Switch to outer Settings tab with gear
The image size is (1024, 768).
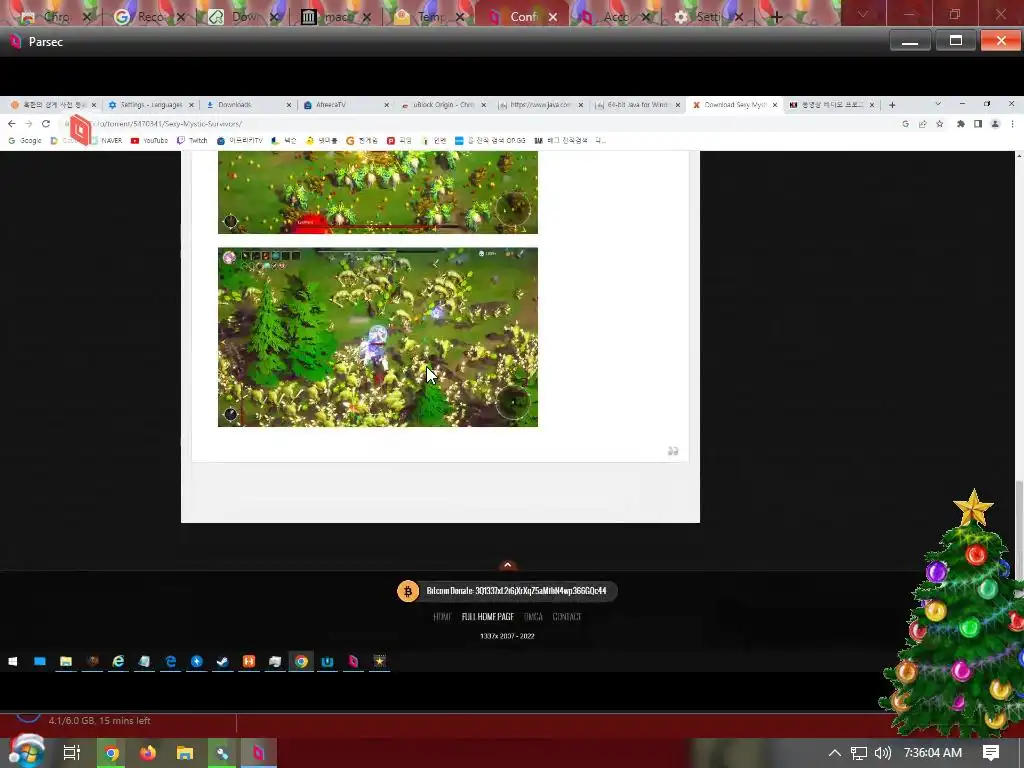point(709,16)
